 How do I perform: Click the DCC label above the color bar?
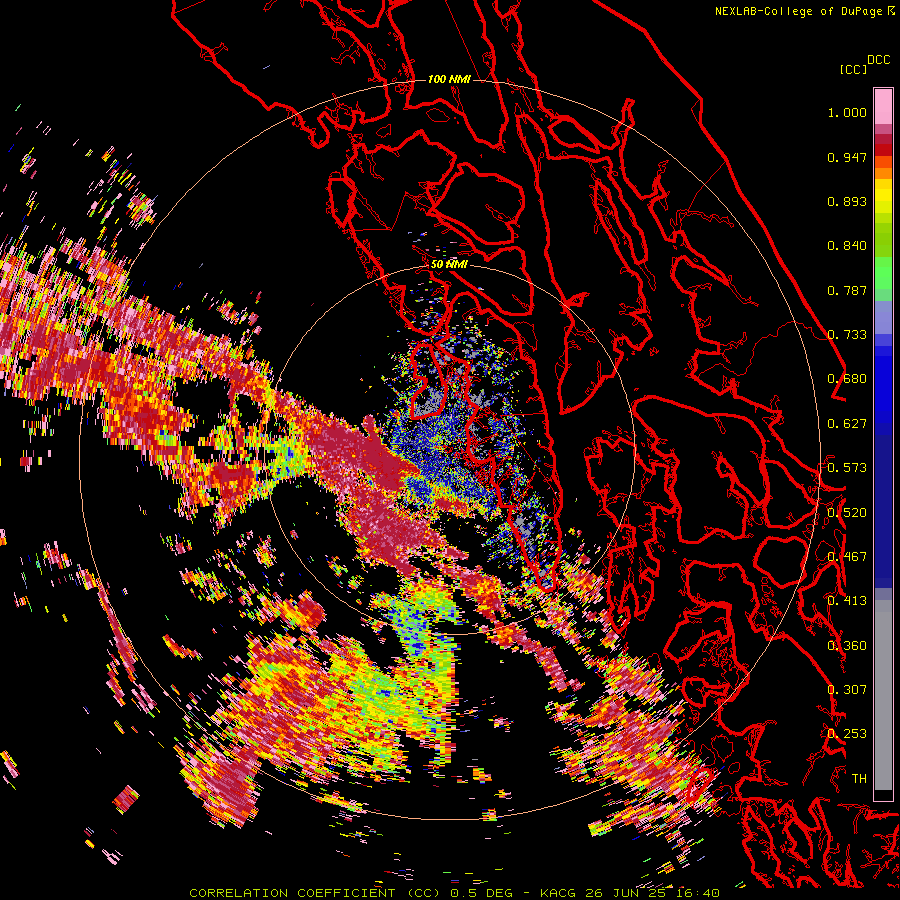[x=879, y=59]
